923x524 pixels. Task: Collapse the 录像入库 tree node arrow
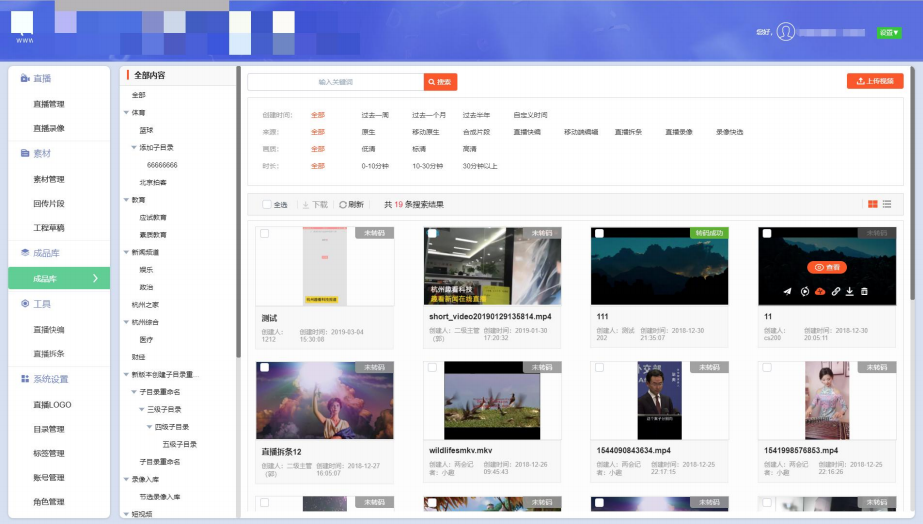127,479
